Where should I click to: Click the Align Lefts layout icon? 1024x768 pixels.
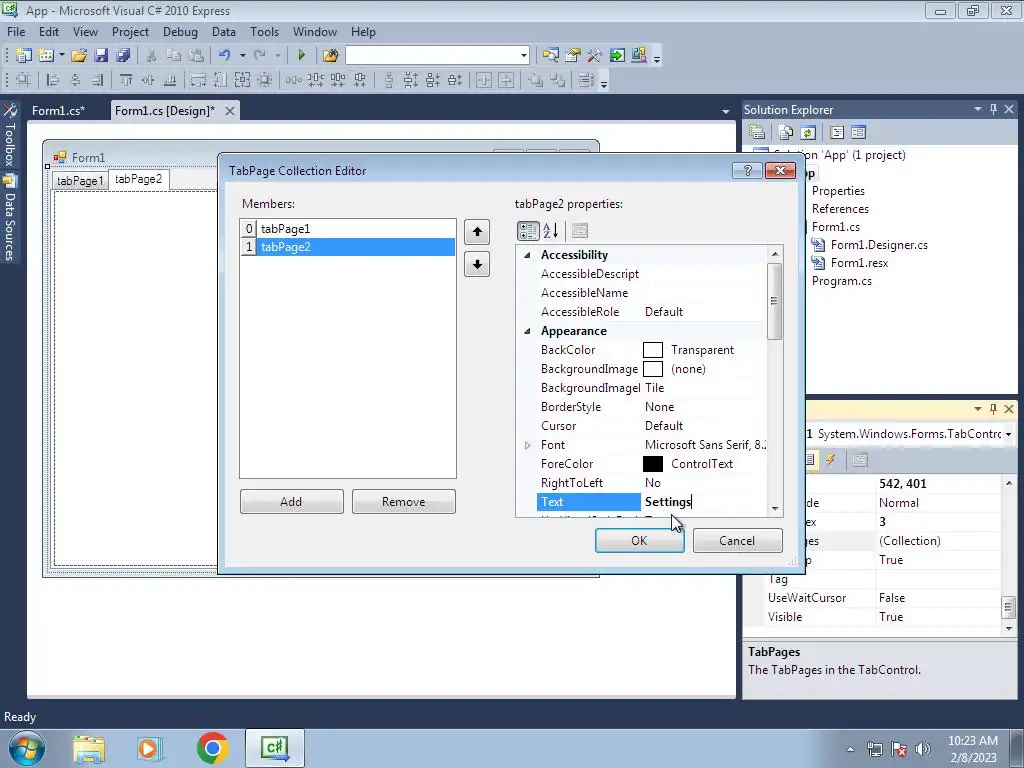coord(53,80)
